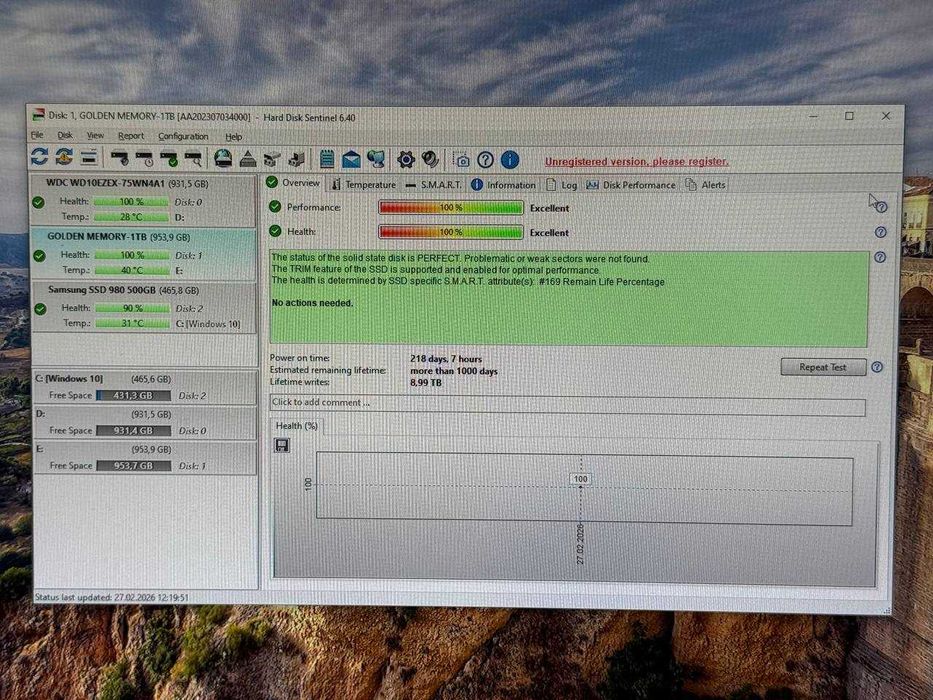Click the '8,99 TB' lifetime writes value
The width and height of the screenshot is (933, 700).
pos(426,383)
